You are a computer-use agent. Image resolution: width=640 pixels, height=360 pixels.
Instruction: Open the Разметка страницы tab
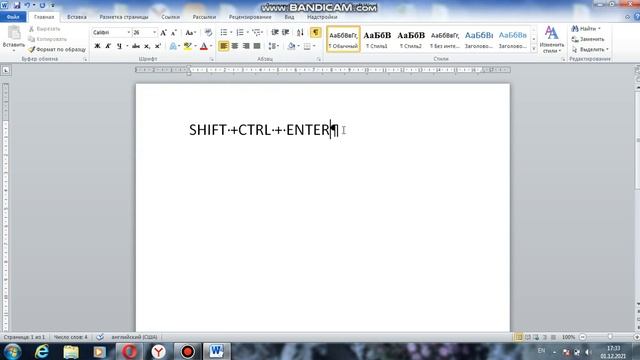[x=124, y=17]
